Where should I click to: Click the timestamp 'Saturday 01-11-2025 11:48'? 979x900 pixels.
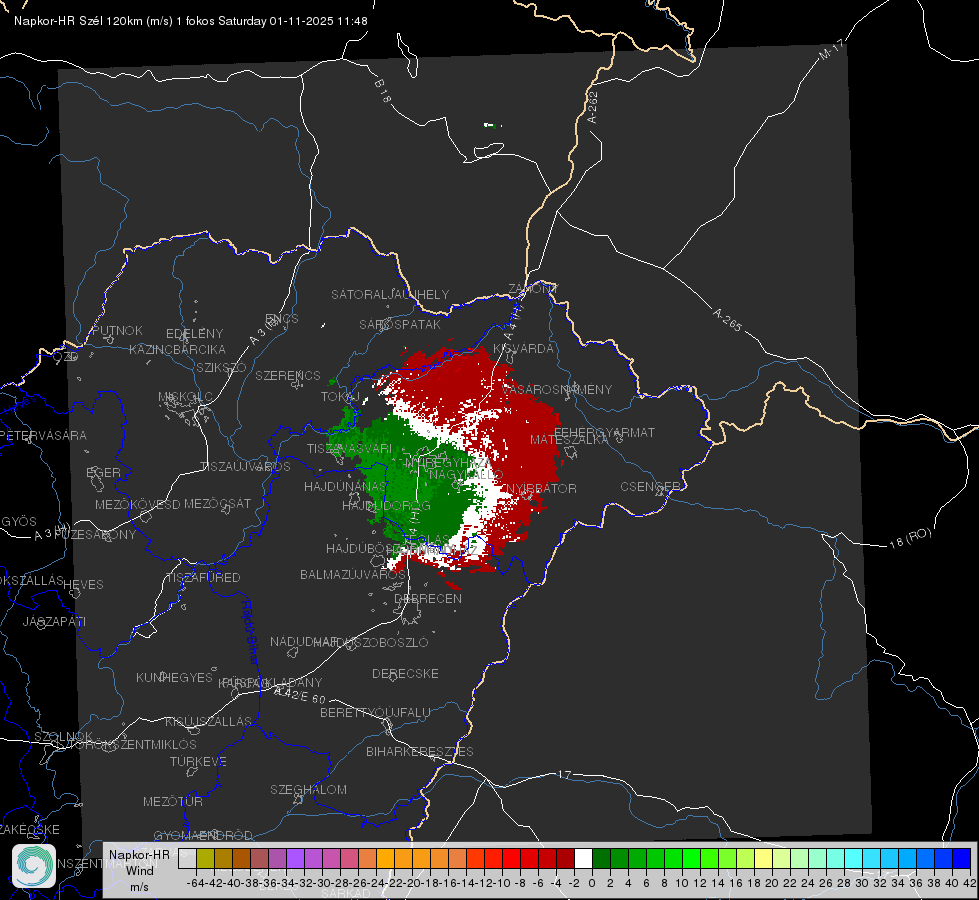293,21
